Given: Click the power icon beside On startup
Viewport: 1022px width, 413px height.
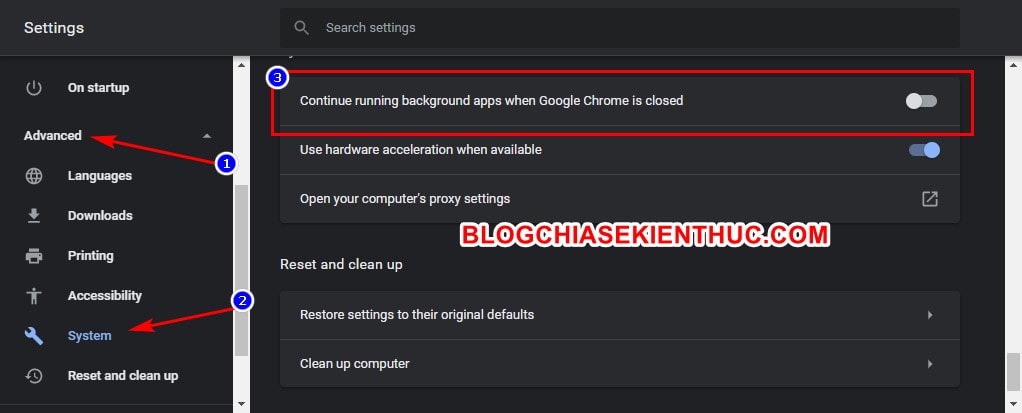Looking at the screenshot, I should (x=34, y=87).
